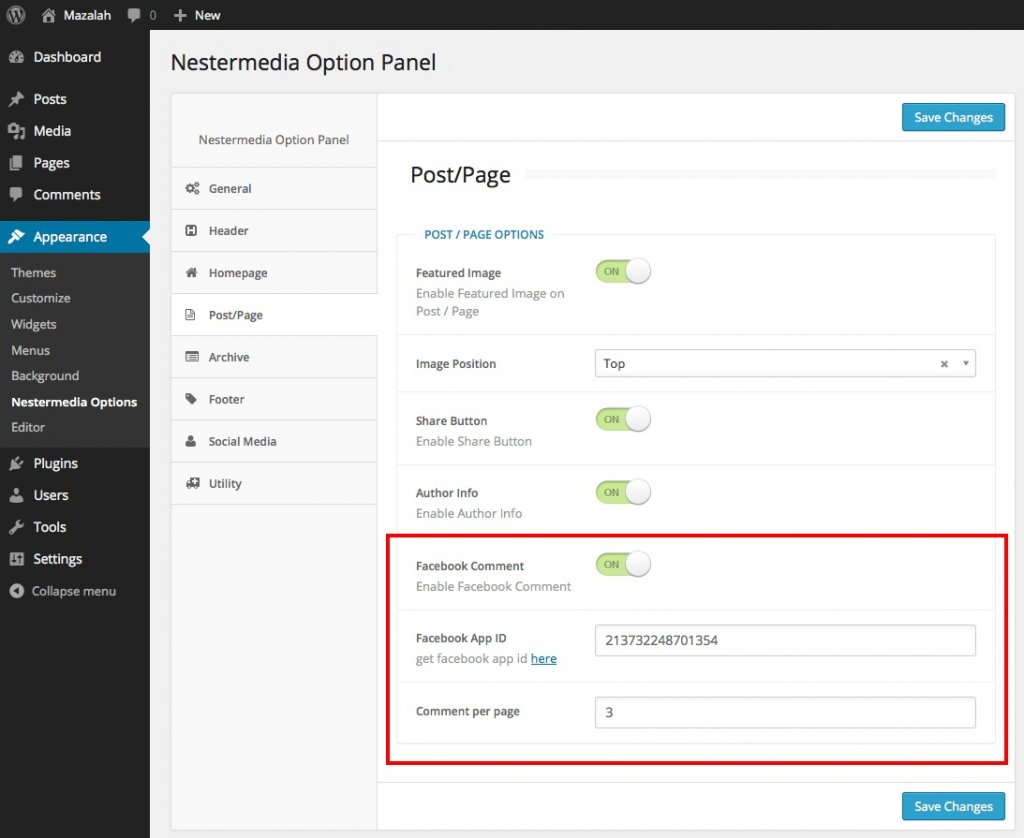Open the Utility options tab

coord(274,483)
